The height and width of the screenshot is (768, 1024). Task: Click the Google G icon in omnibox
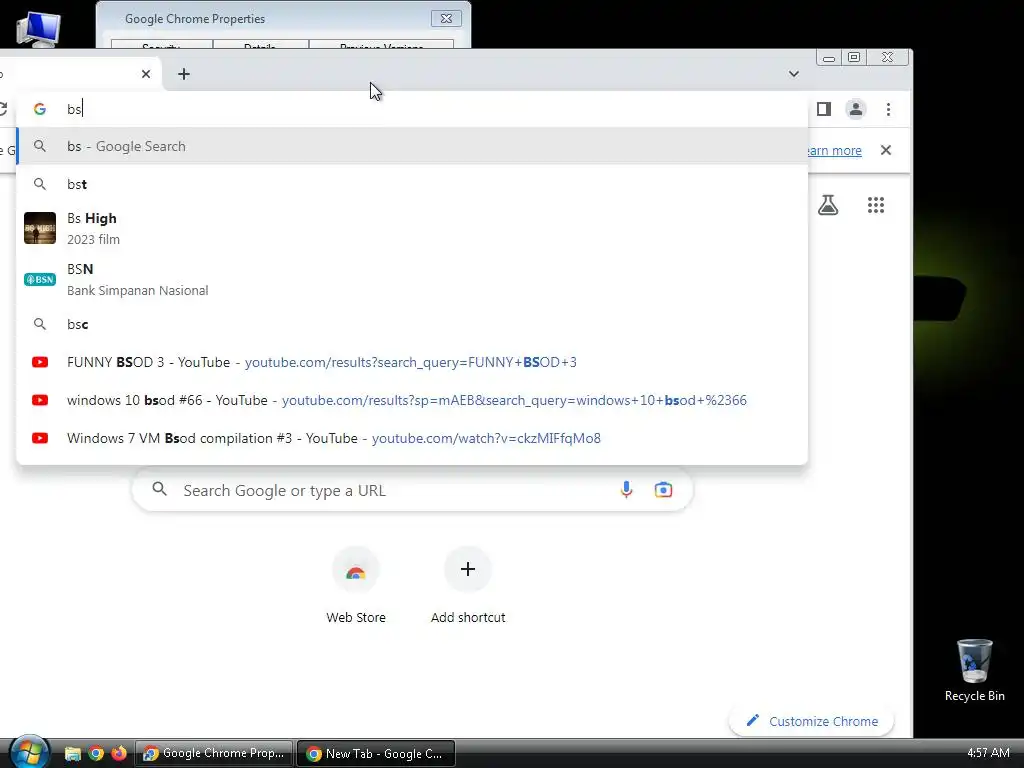[40, 109]
